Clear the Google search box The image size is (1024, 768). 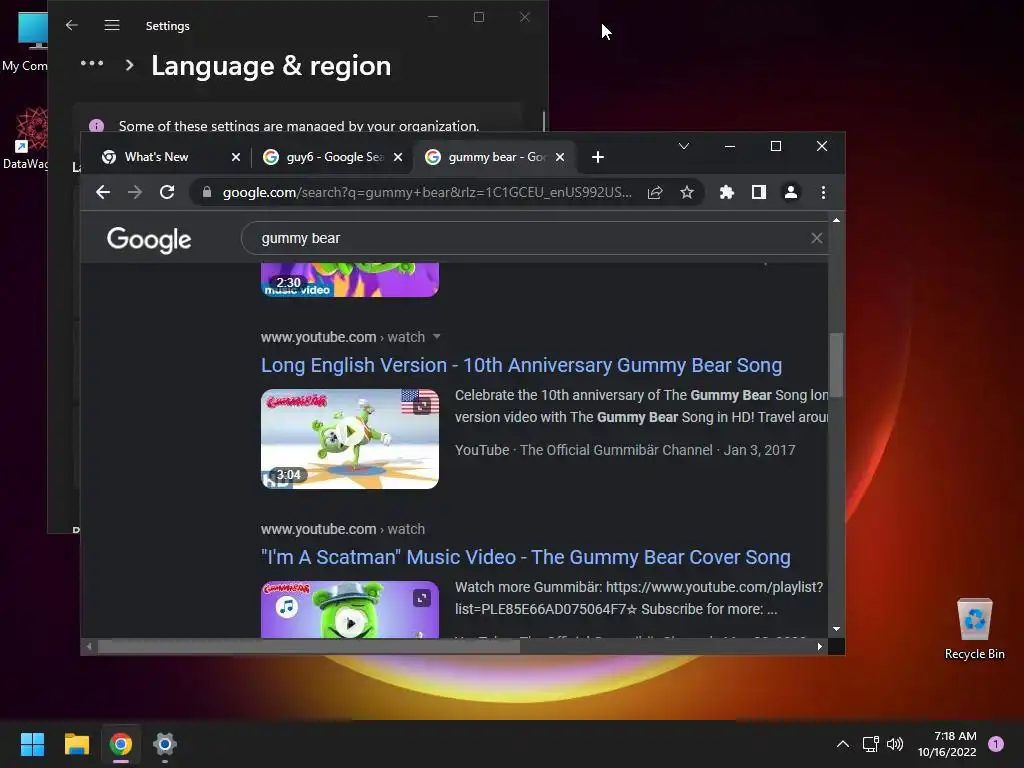tap(816, 238)
